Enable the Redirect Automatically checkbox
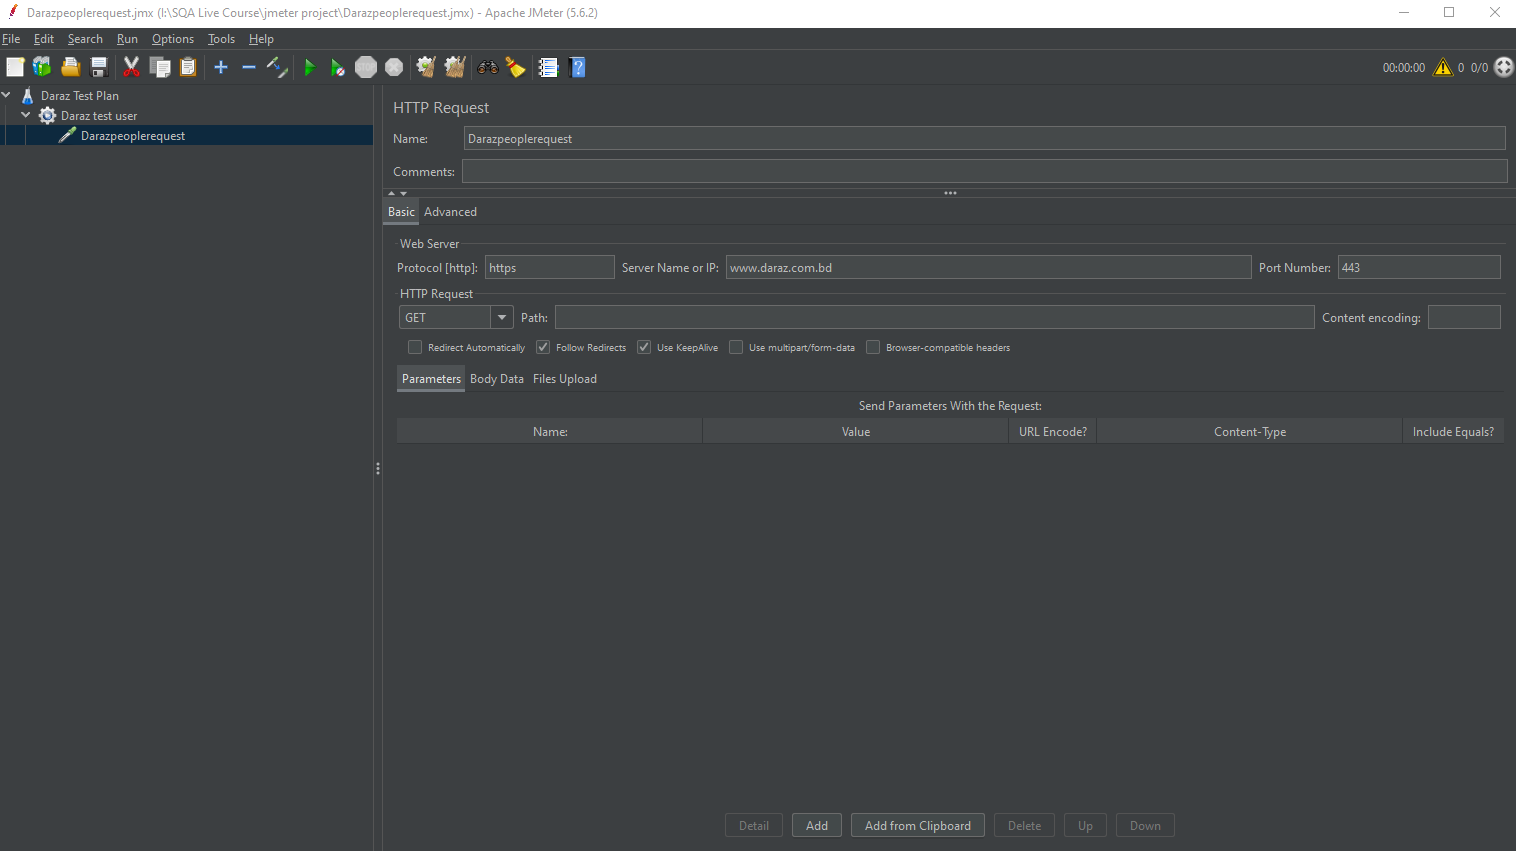1516x851 pixels. coord(415,347)
